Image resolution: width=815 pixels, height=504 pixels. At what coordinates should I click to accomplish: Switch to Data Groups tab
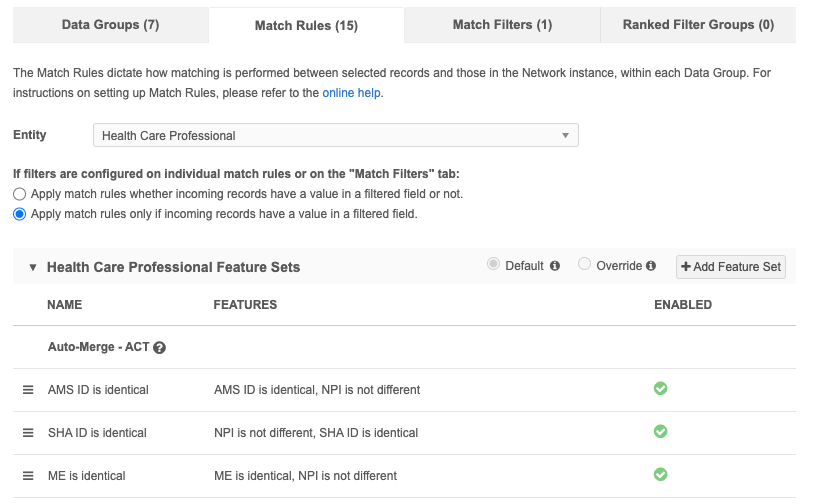click(110, 25)
